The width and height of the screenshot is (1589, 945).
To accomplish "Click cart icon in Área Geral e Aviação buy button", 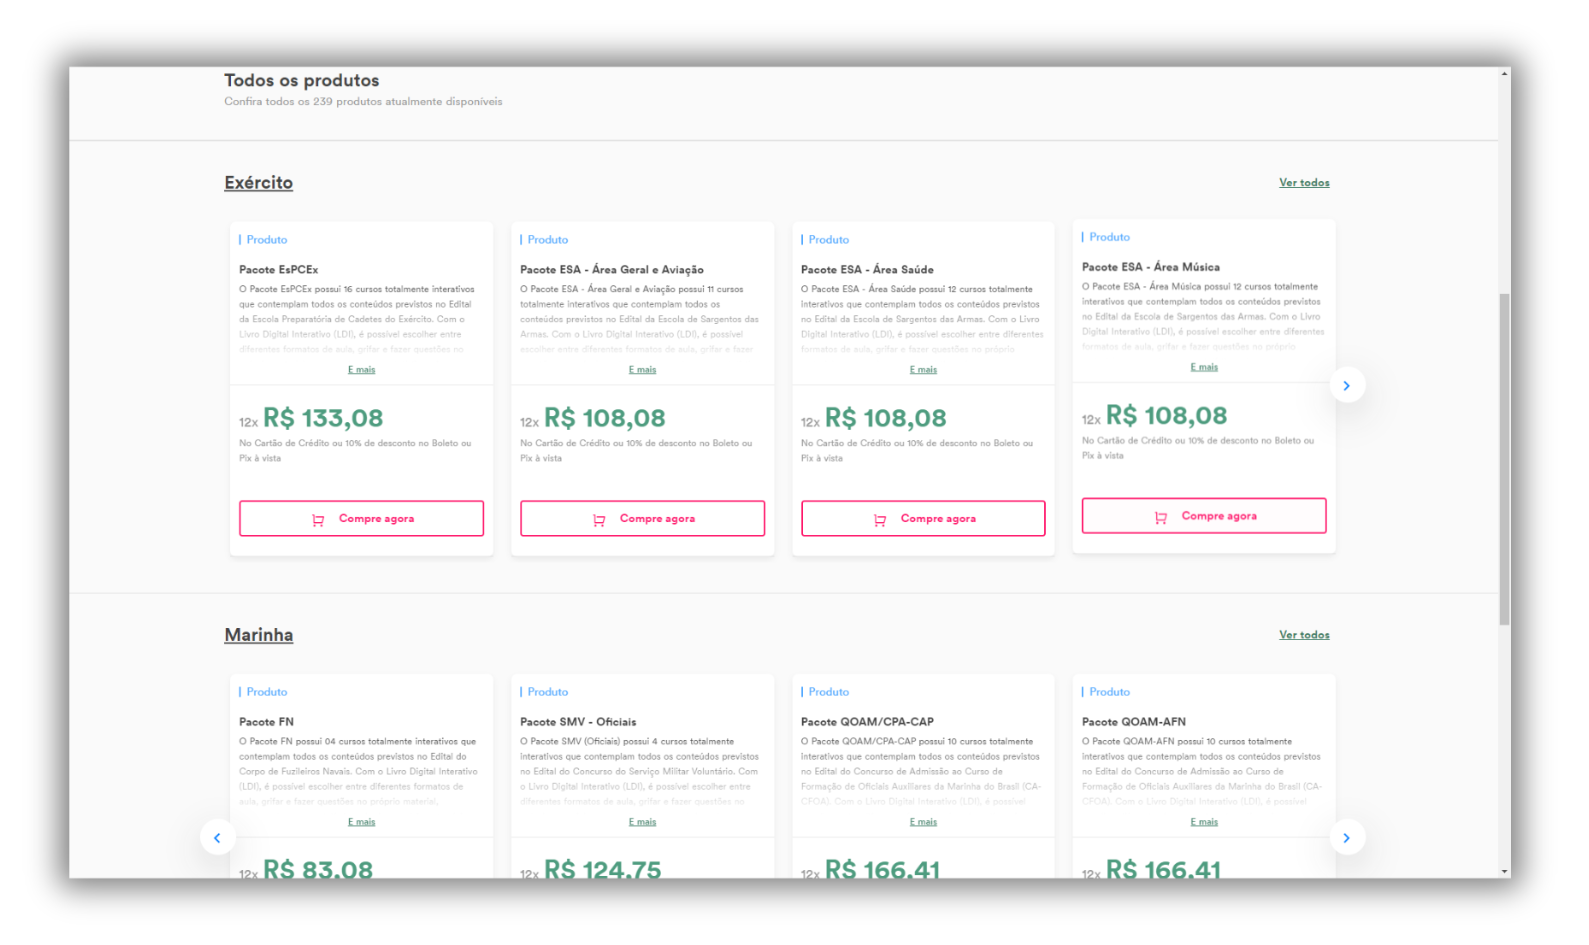I will click(x=599, y=520).
